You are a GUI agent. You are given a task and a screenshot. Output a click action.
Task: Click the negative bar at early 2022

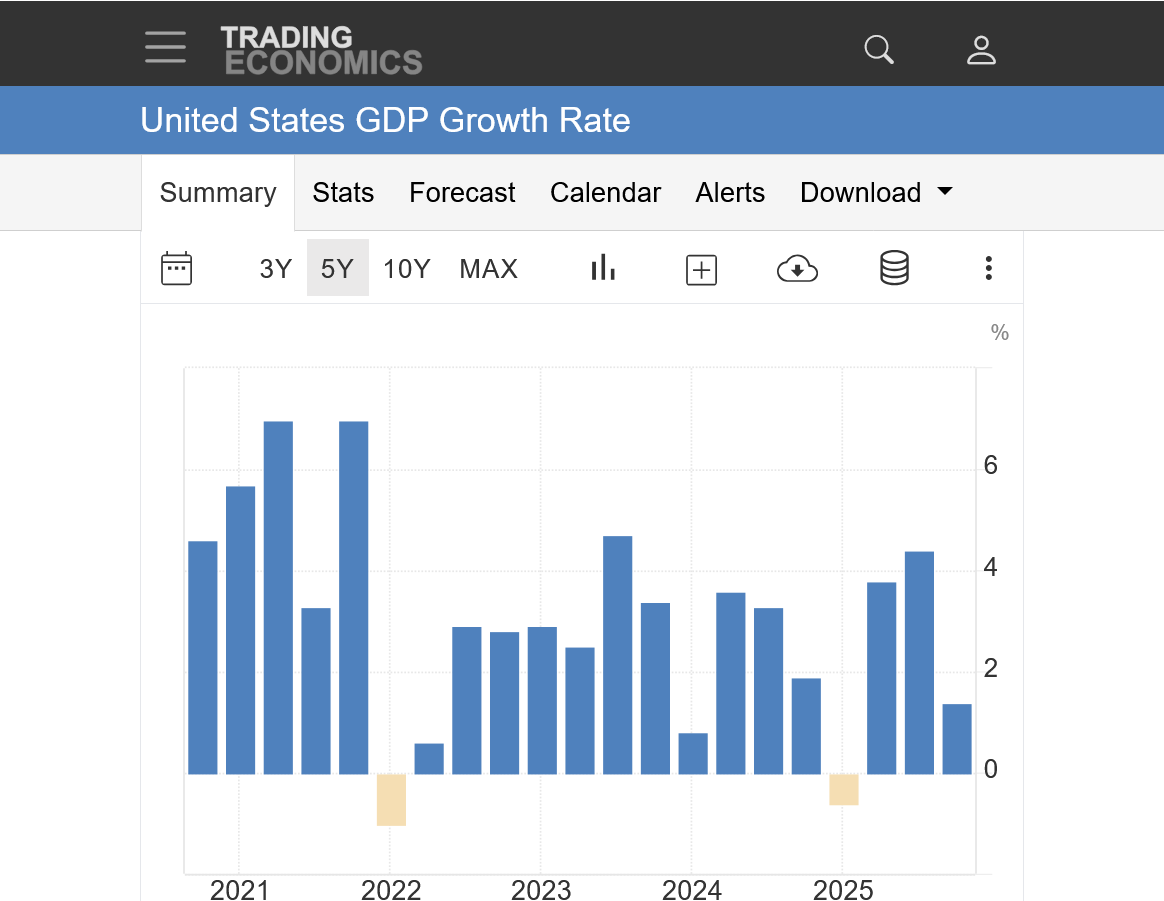pyautogui.click(x=391, y=800)
